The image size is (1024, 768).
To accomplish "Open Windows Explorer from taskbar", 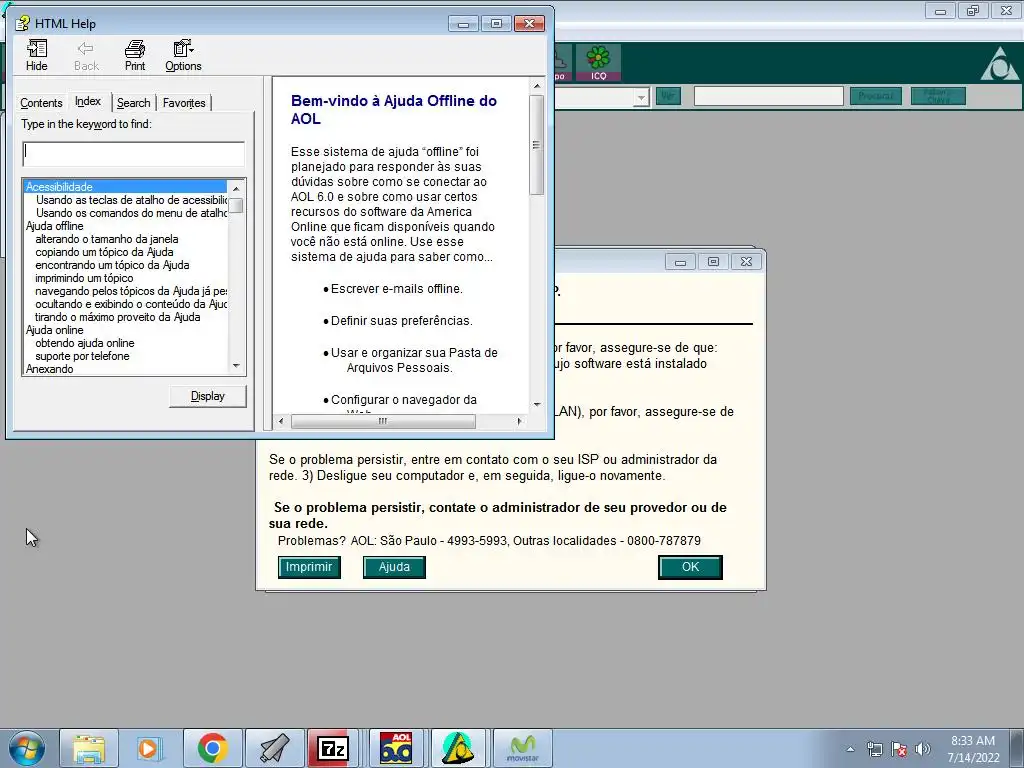I will (89, 748).
